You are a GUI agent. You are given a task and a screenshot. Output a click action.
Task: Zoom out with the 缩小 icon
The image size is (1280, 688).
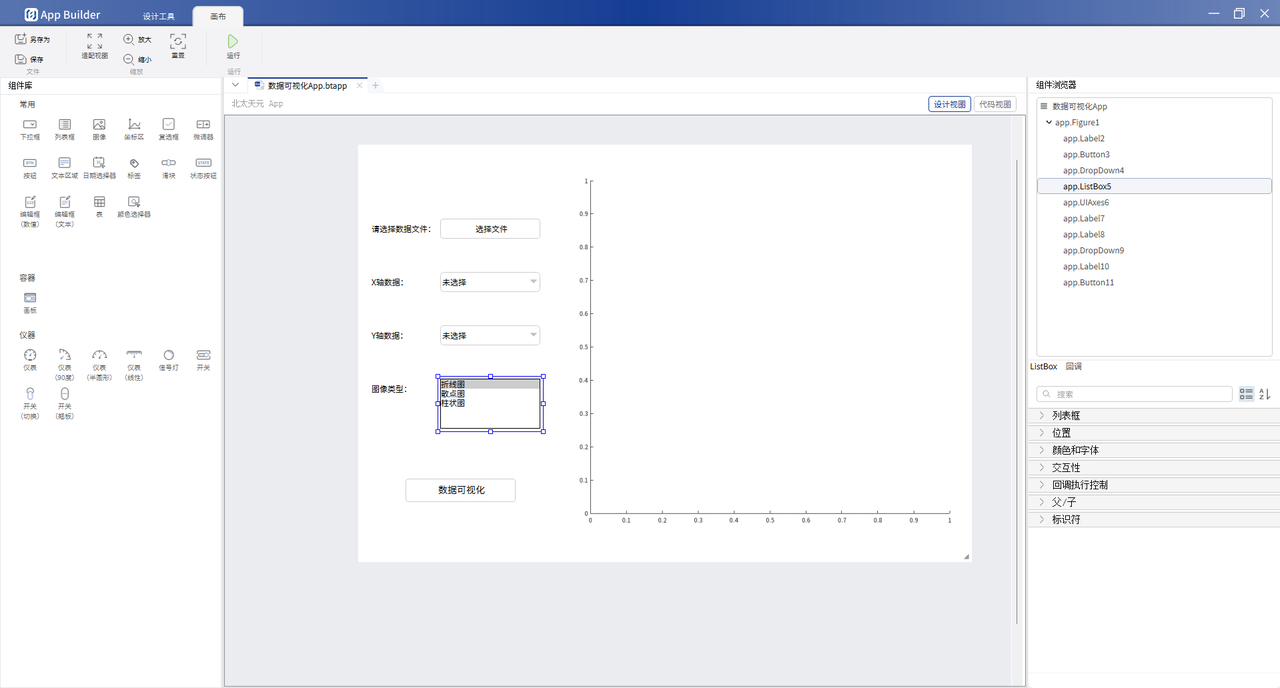[128, 59]
